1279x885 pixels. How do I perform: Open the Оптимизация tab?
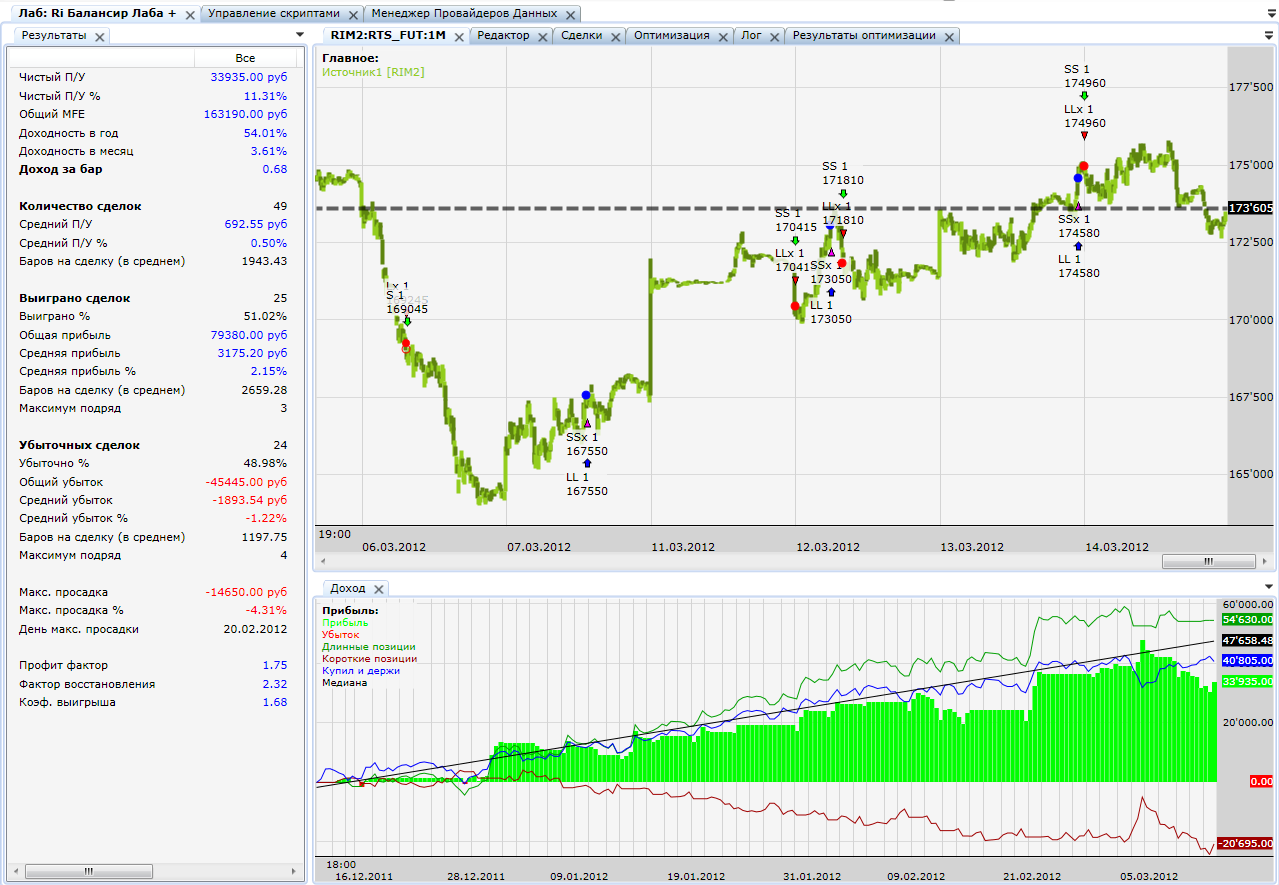point(670,35)
